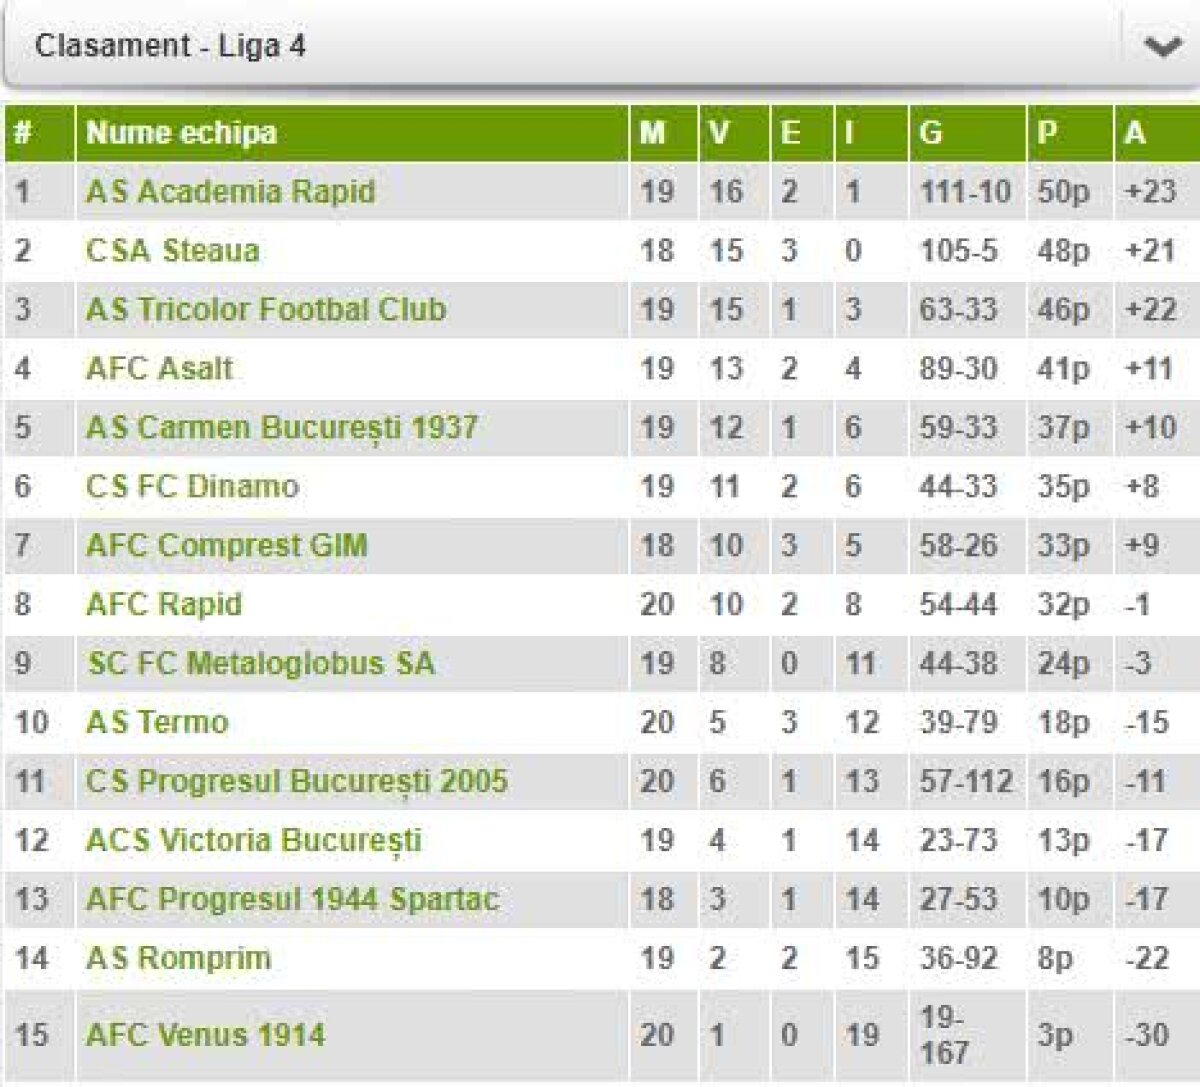1200x1087 pixels.
Task: Open AFC Progresul 1944 Spartac link
Action: click(x=292, y=900)
